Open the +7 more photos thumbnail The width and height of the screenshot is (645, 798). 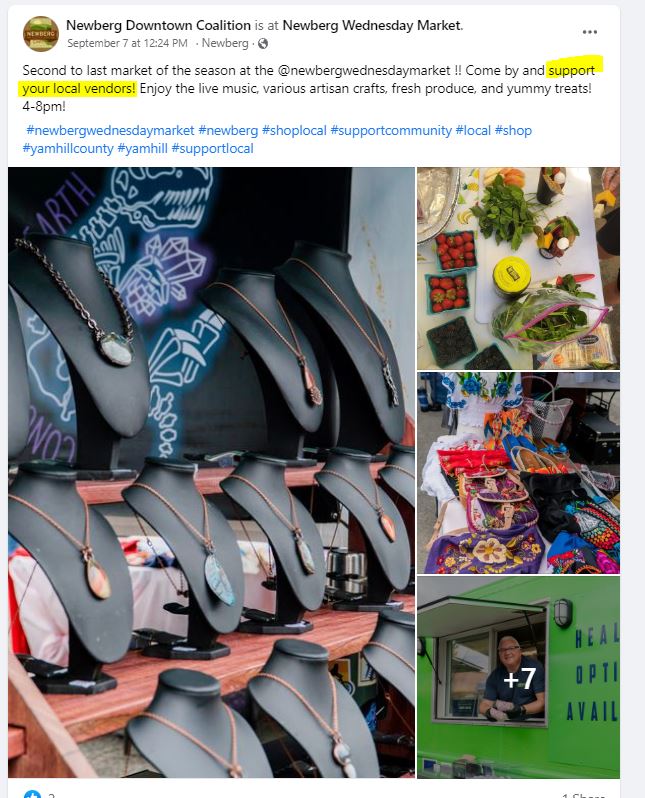518,677
